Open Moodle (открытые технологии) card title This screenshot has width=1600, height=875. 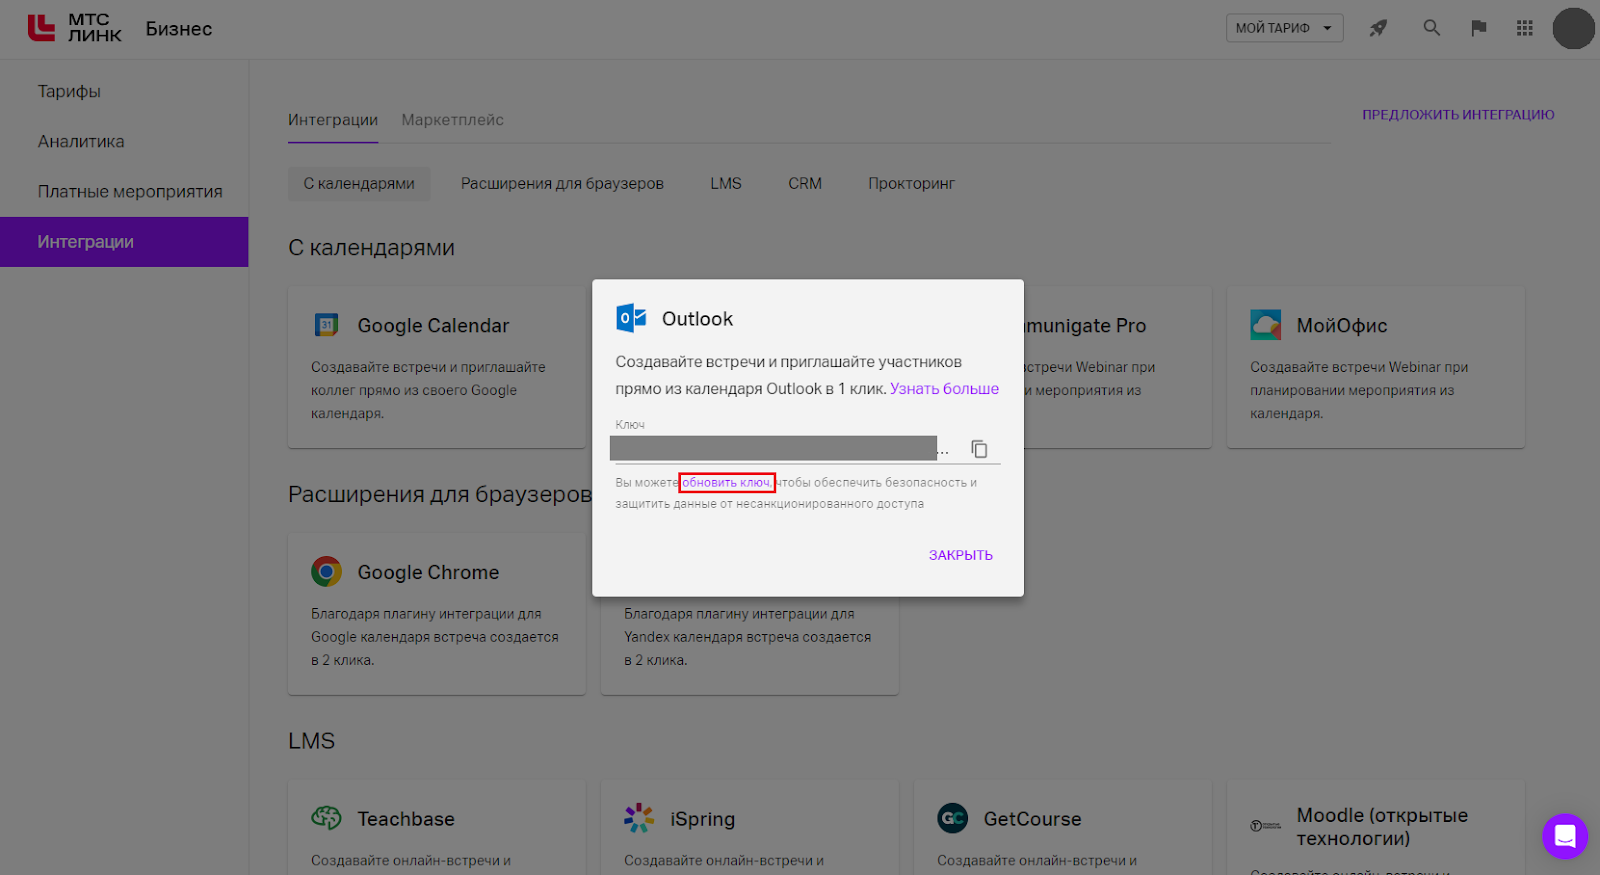(1382, 827)
